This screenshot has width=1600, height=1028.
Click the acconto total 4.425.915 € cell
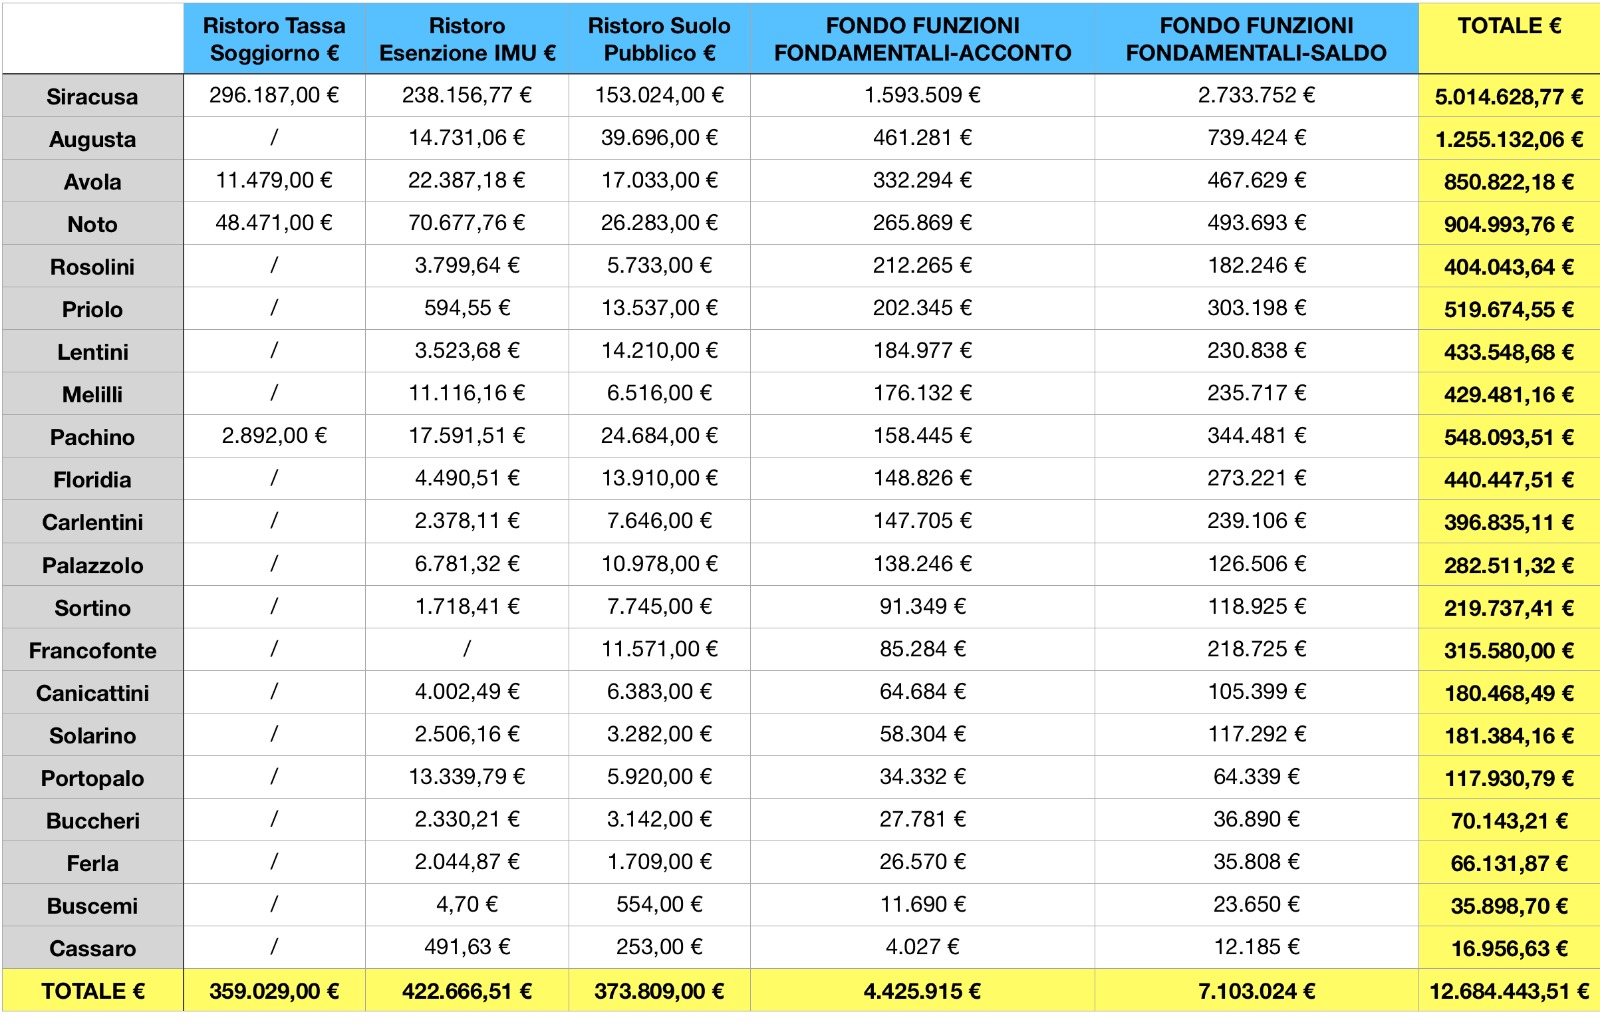point(922,992)
